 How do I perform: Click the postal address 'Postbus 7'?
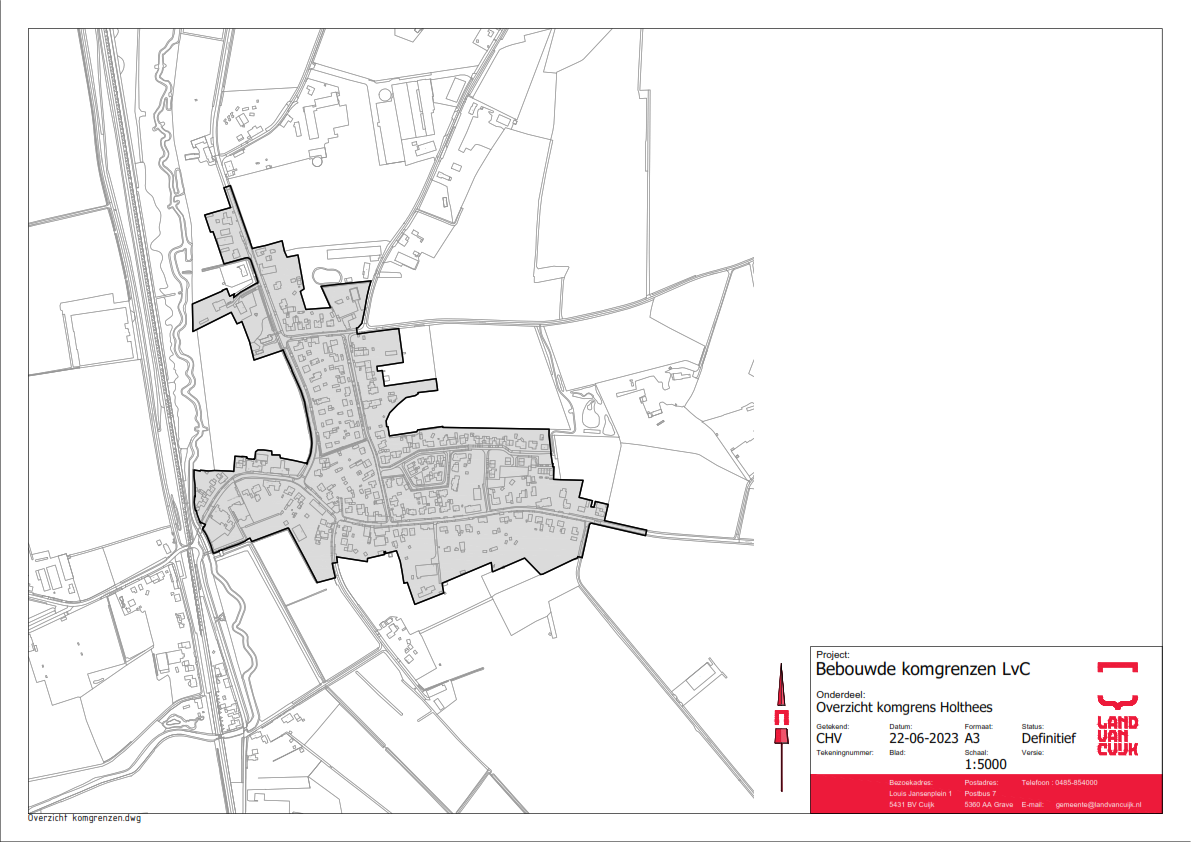pyautogui.click(x=980, y=793)
